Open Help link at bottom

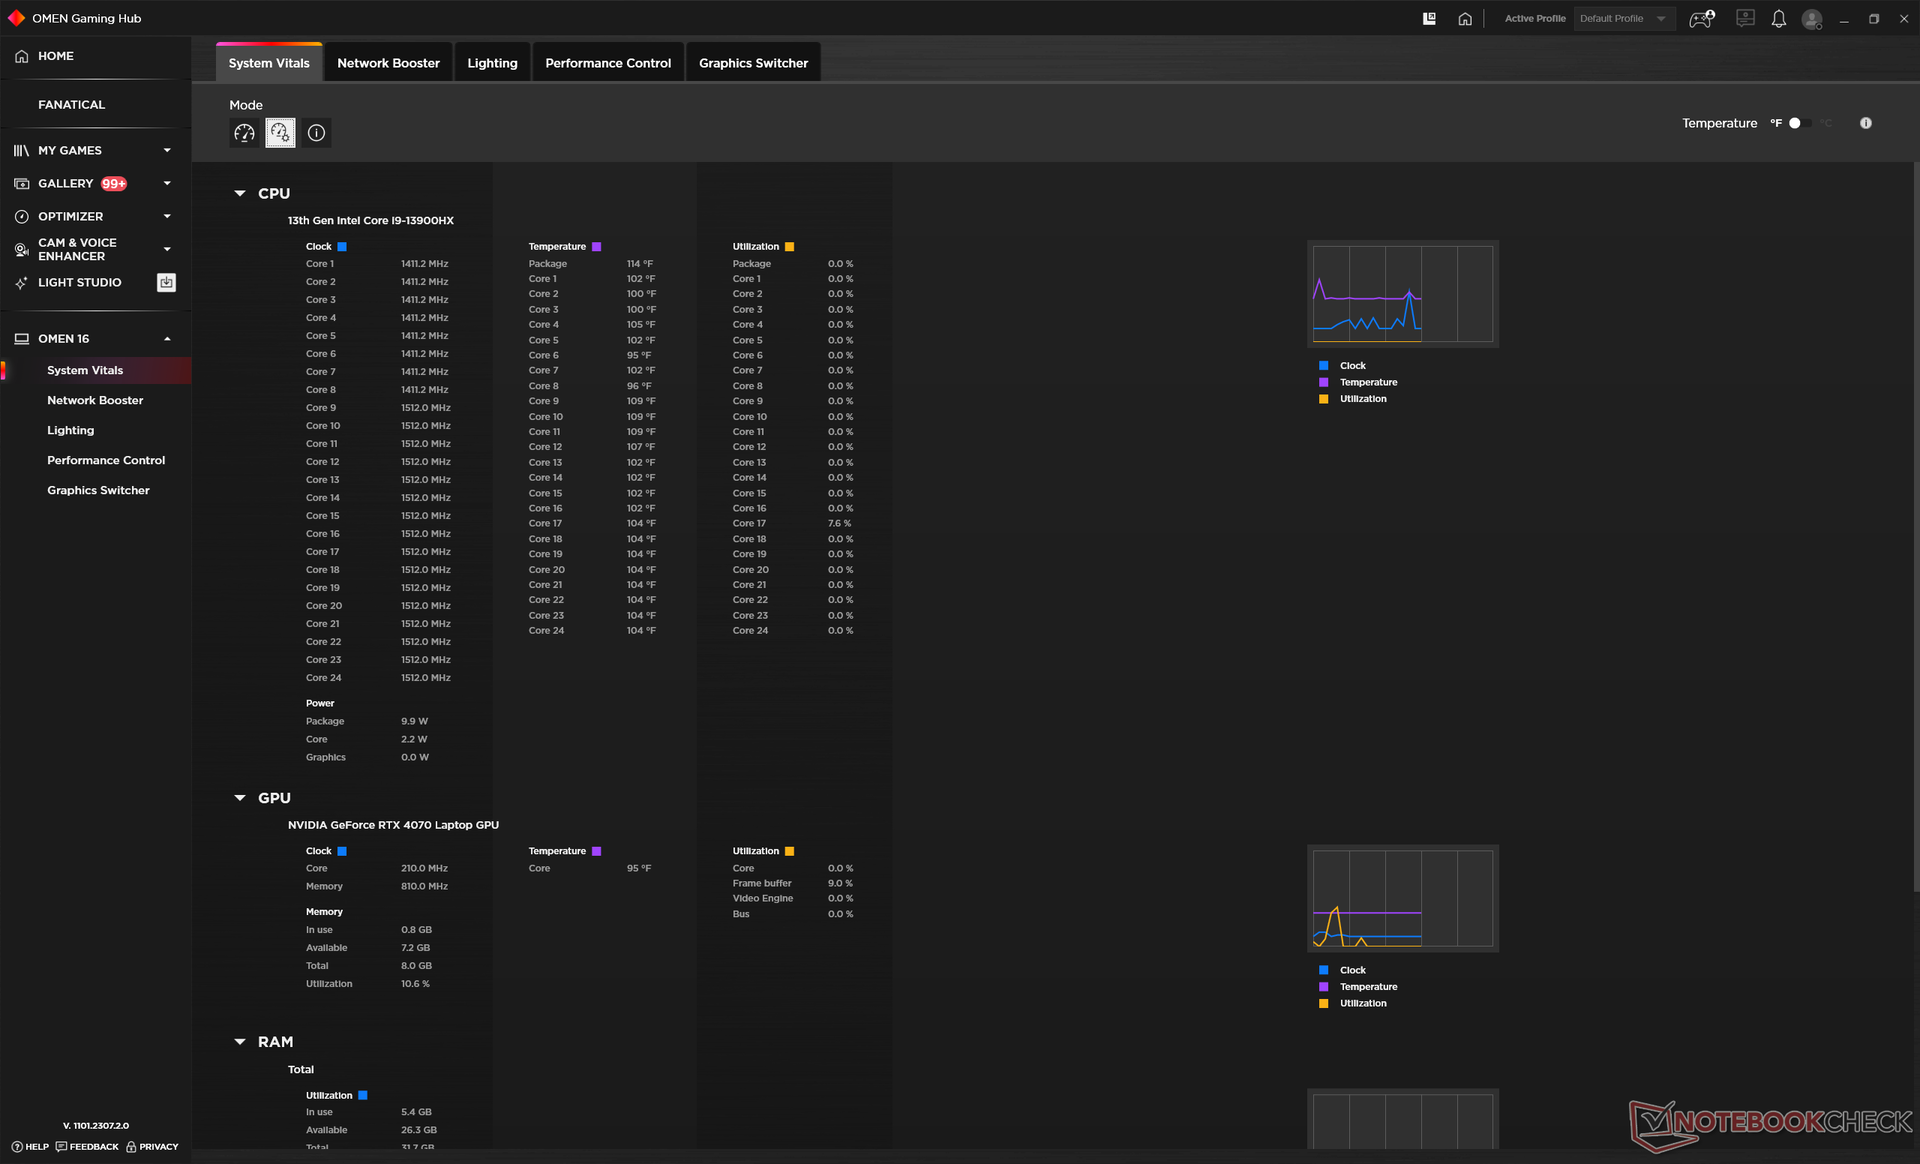30,1147
